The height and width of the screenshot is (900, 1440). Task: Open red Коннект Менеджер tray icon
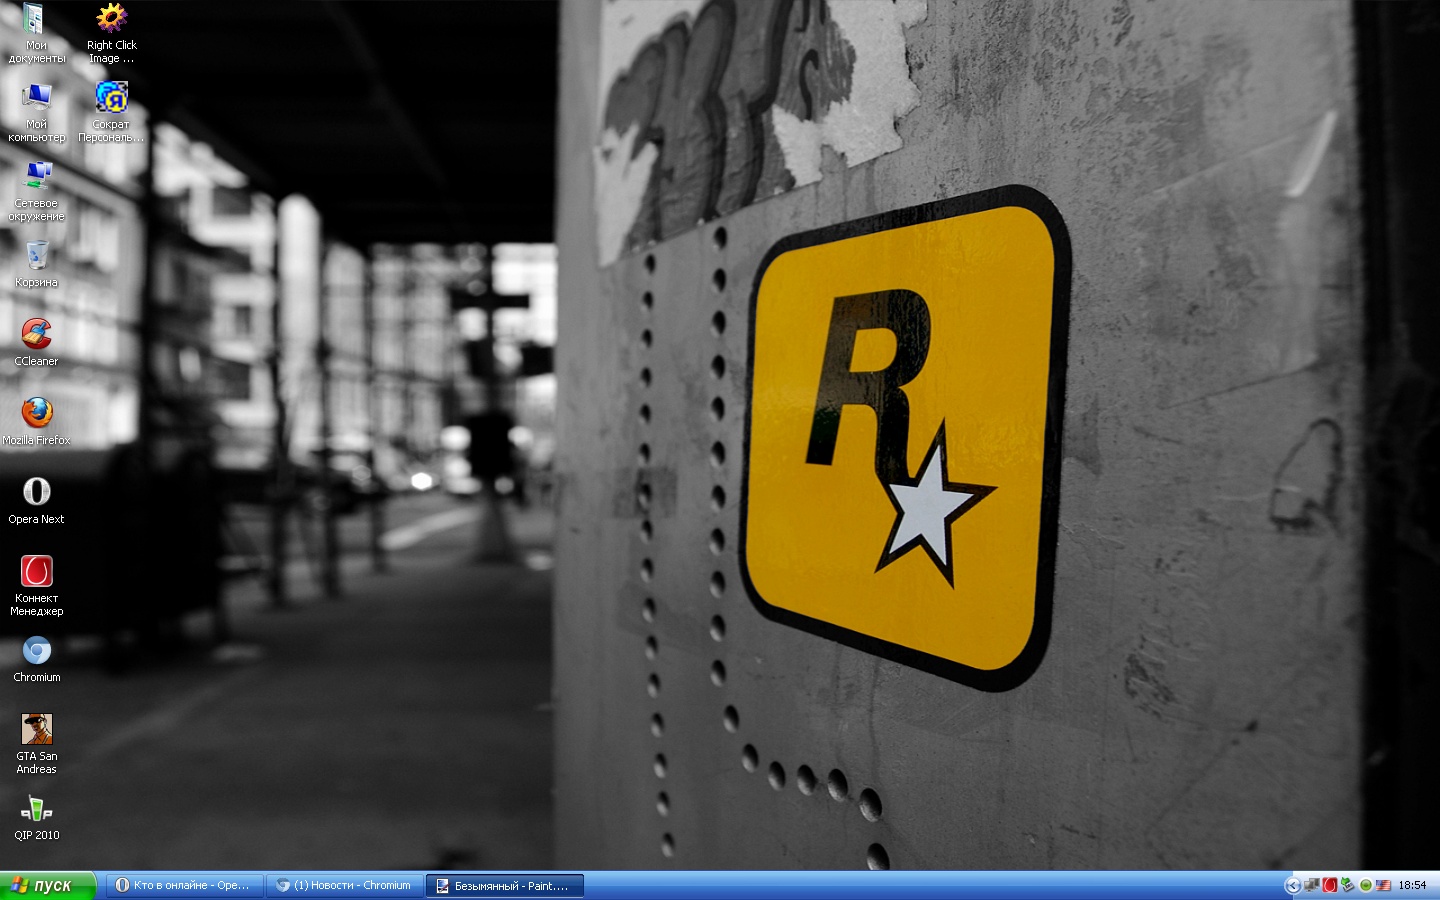click(x=1329, y=885)
